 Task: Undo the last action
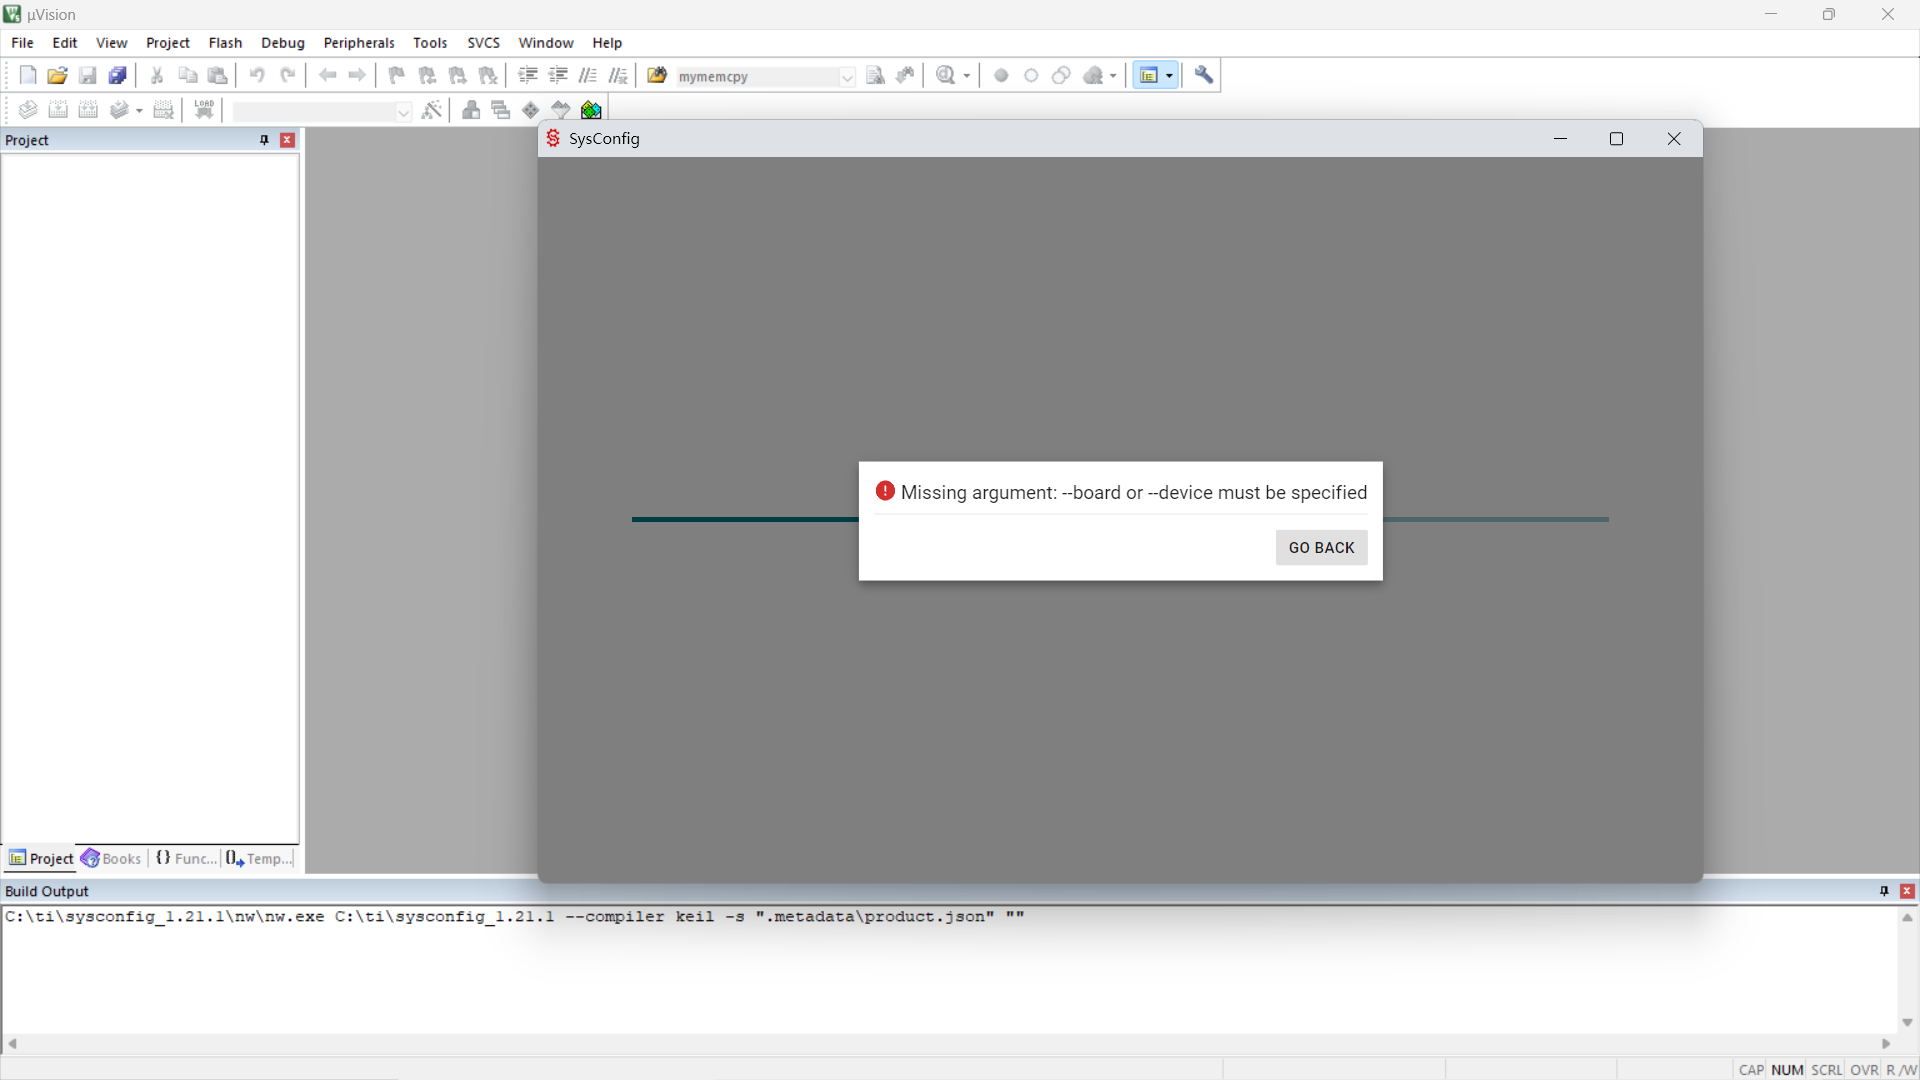tap(257, 75)
